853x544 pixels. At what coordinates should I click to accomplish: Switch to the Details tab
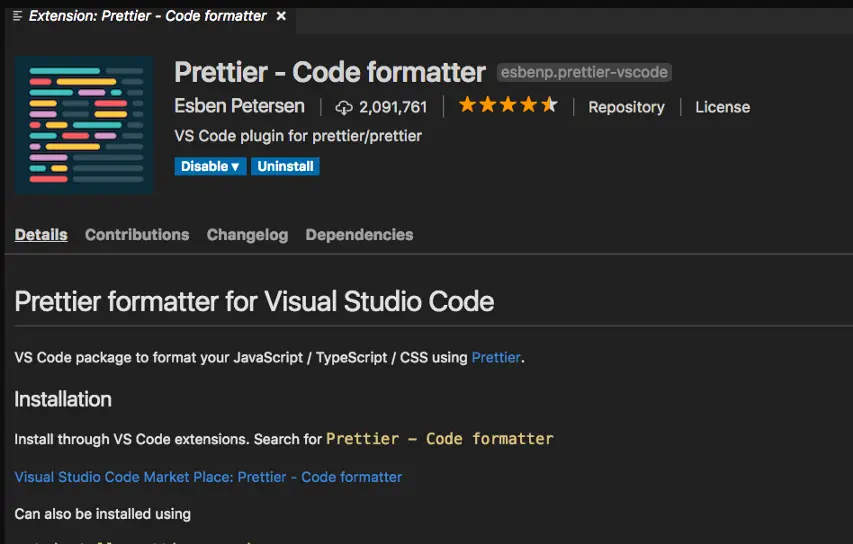41,234
